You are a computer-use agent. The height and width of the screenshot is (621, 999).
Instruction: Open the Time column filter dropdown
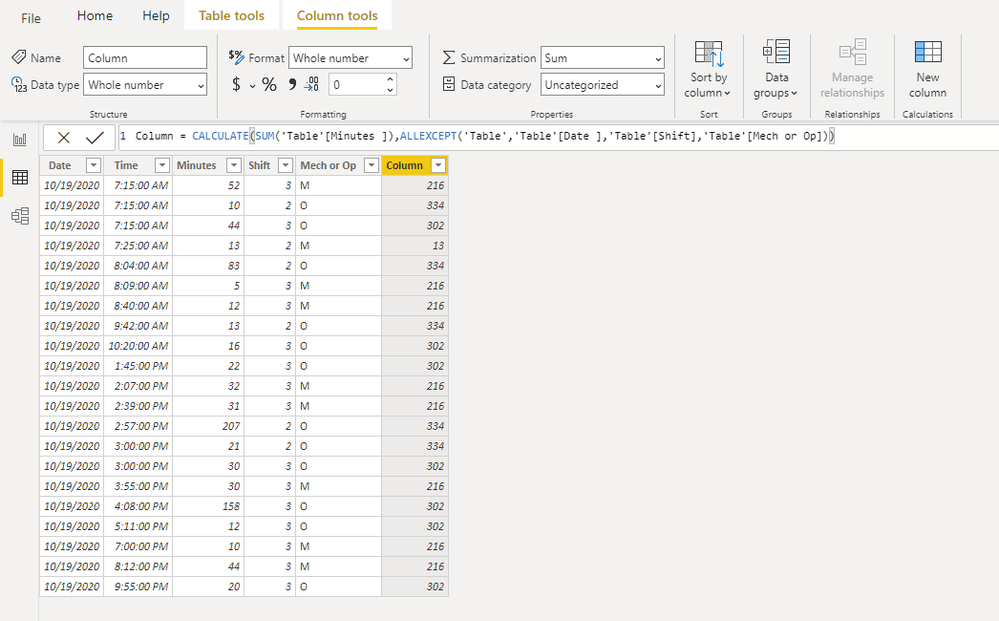[162, 166]
